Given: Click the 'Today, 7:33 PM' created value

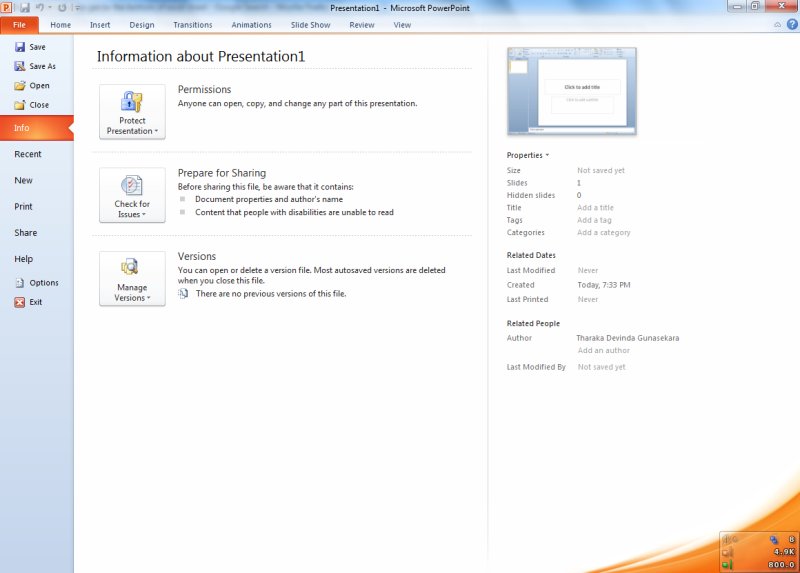Looking at the screenshot, I should pyautogui.click(x=604, y=285).
